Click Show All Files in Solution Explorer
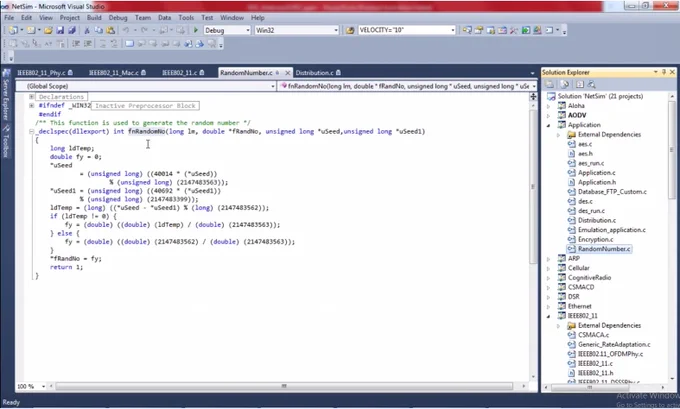This screenshot has width=680, height=409. tap(565, 84)
